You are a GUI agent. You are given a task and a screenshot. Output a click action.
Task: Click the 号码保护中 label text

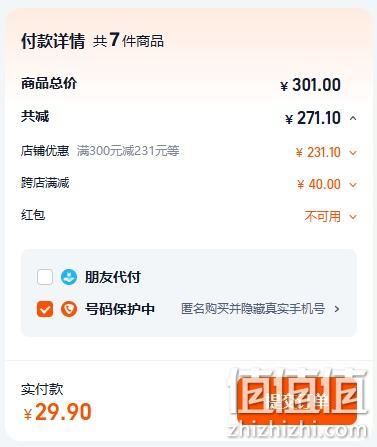click(x=120, y=309)
